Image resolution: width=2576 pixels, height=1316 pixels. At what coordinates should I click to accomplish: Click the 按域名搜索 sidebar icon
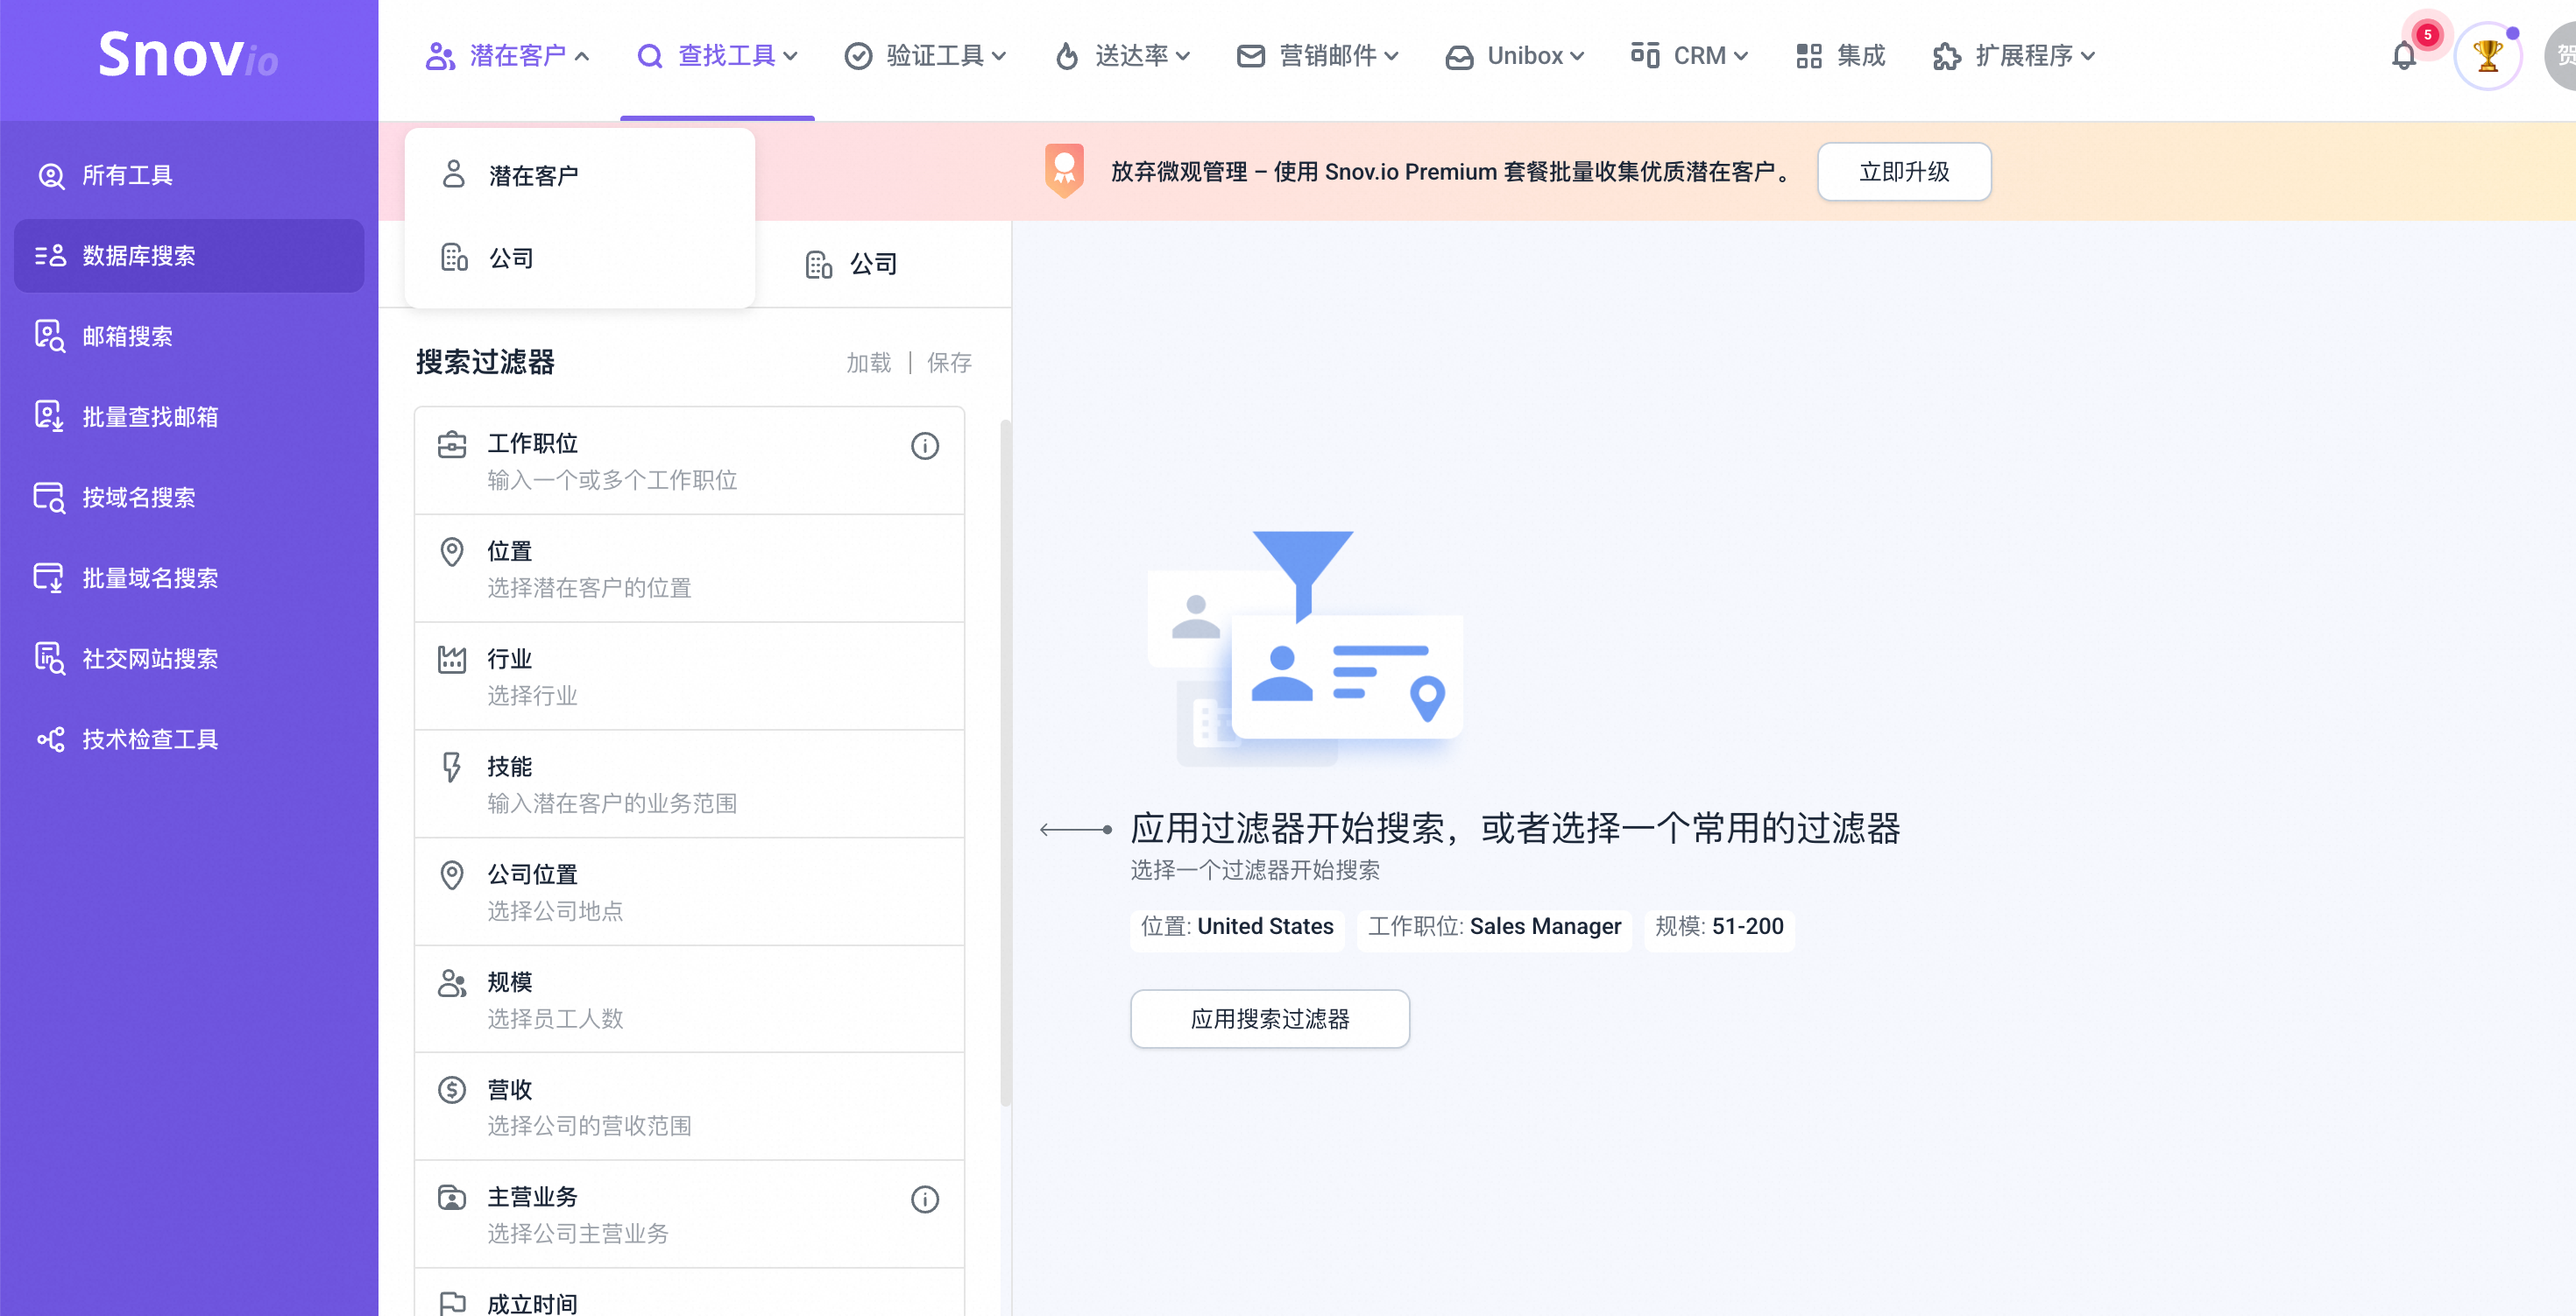(x=50, y=497)
